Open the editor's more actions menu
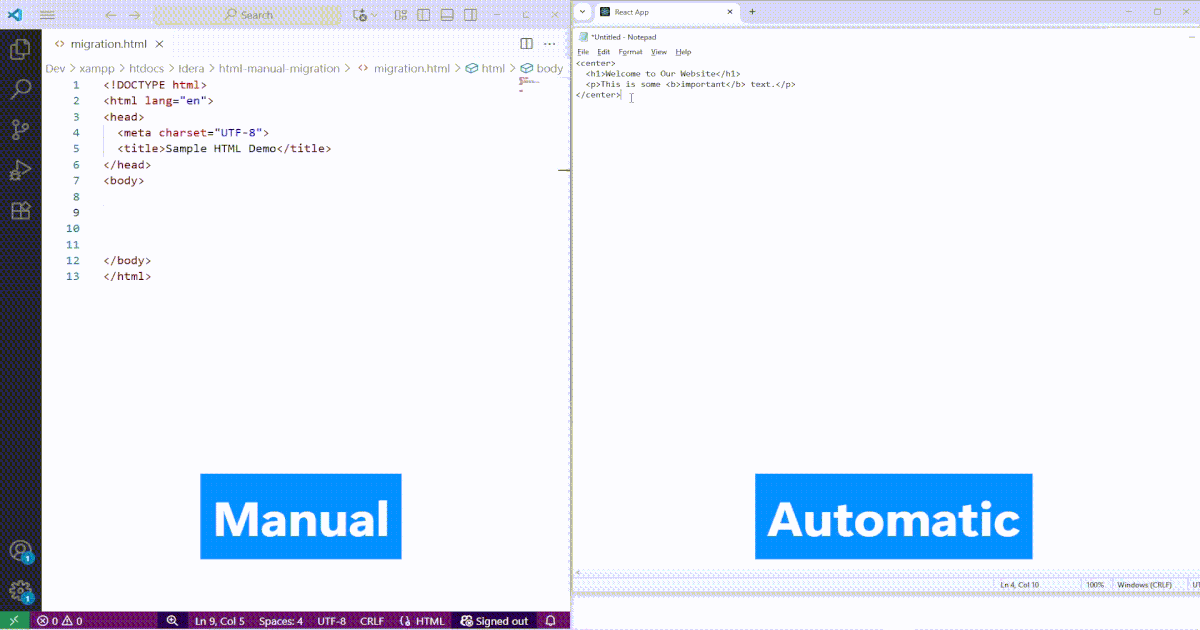Screen dimensions: 1200x630 tap(548, 43)
